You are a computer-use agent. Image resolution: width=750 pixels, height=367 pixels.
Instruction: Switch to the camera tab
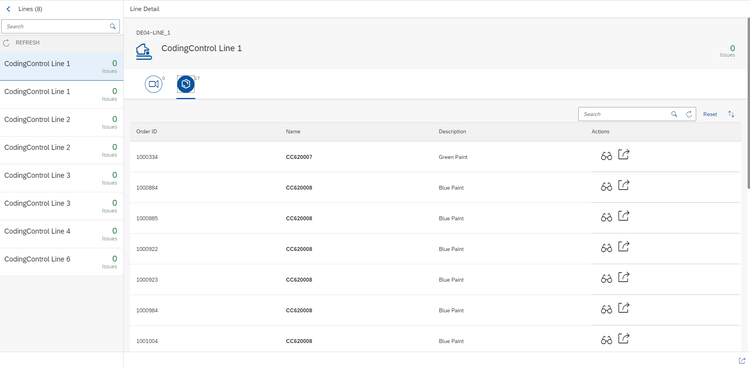tap(154, 84)
